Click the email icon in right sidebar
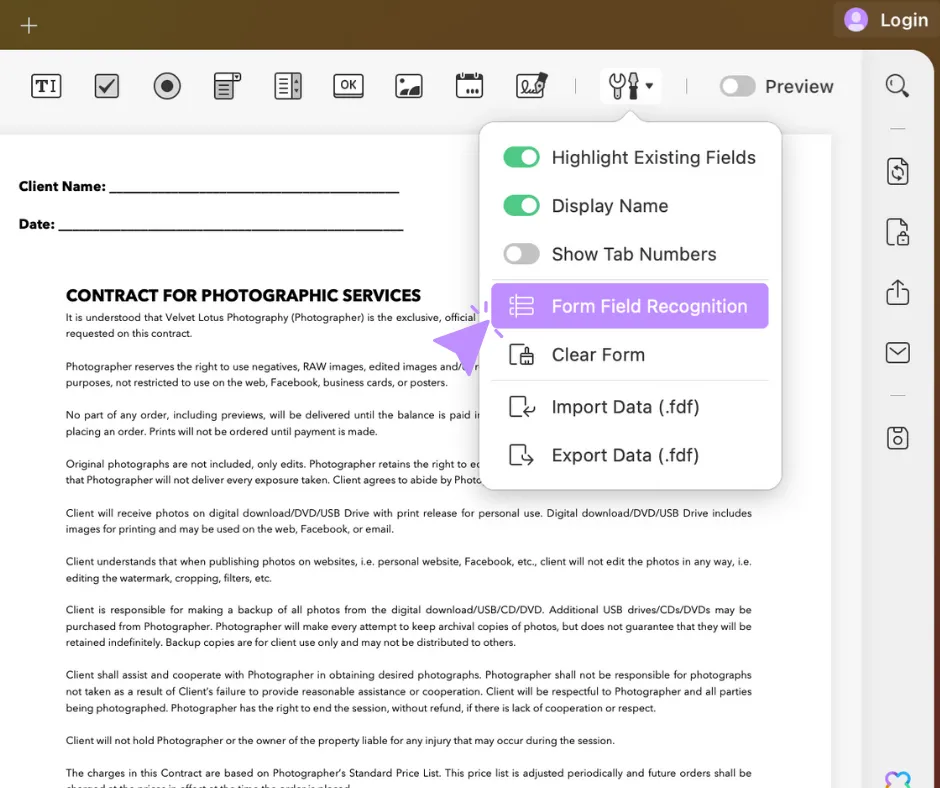This screenshot has width=940, height=788. 897,352
